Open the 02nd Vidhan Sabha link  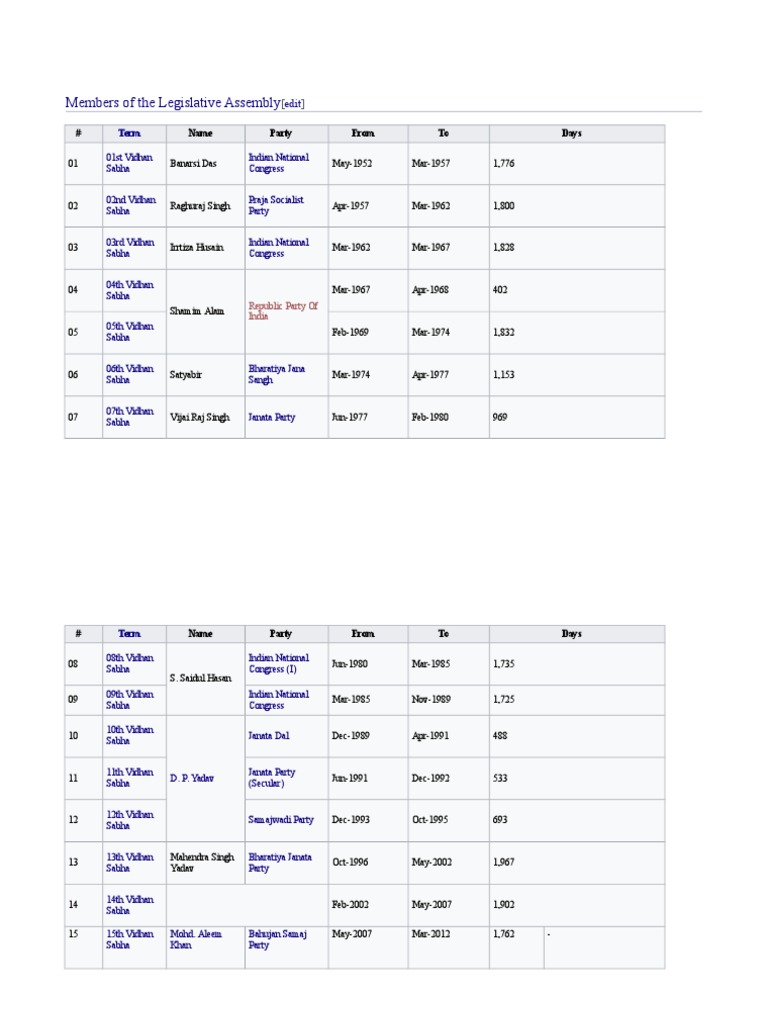coord(130,206)
